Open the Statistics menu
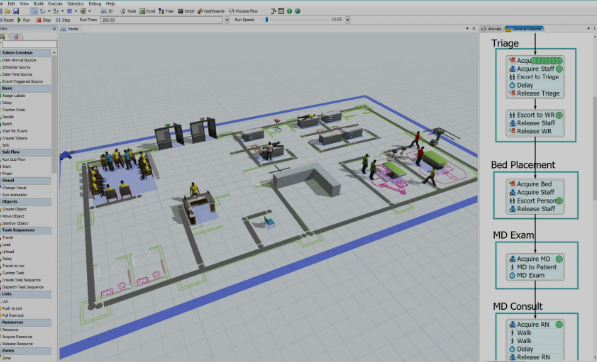This screenshot has height=362, width=597. (x=75, y=3)
